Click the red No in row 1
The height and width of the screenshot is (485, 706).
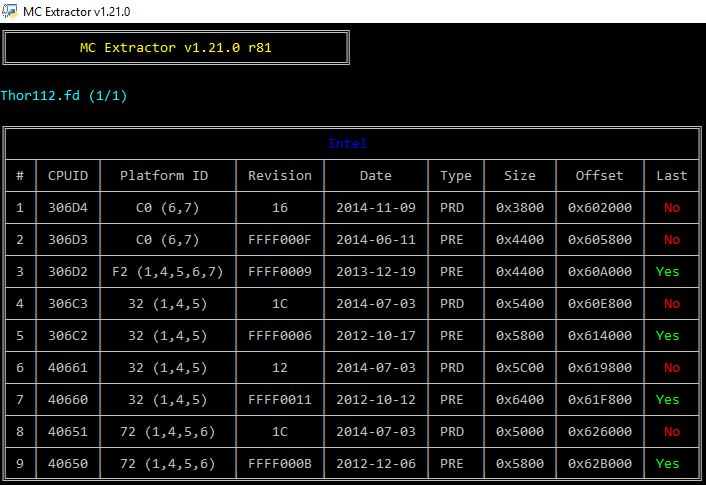[x=672, y=208]
